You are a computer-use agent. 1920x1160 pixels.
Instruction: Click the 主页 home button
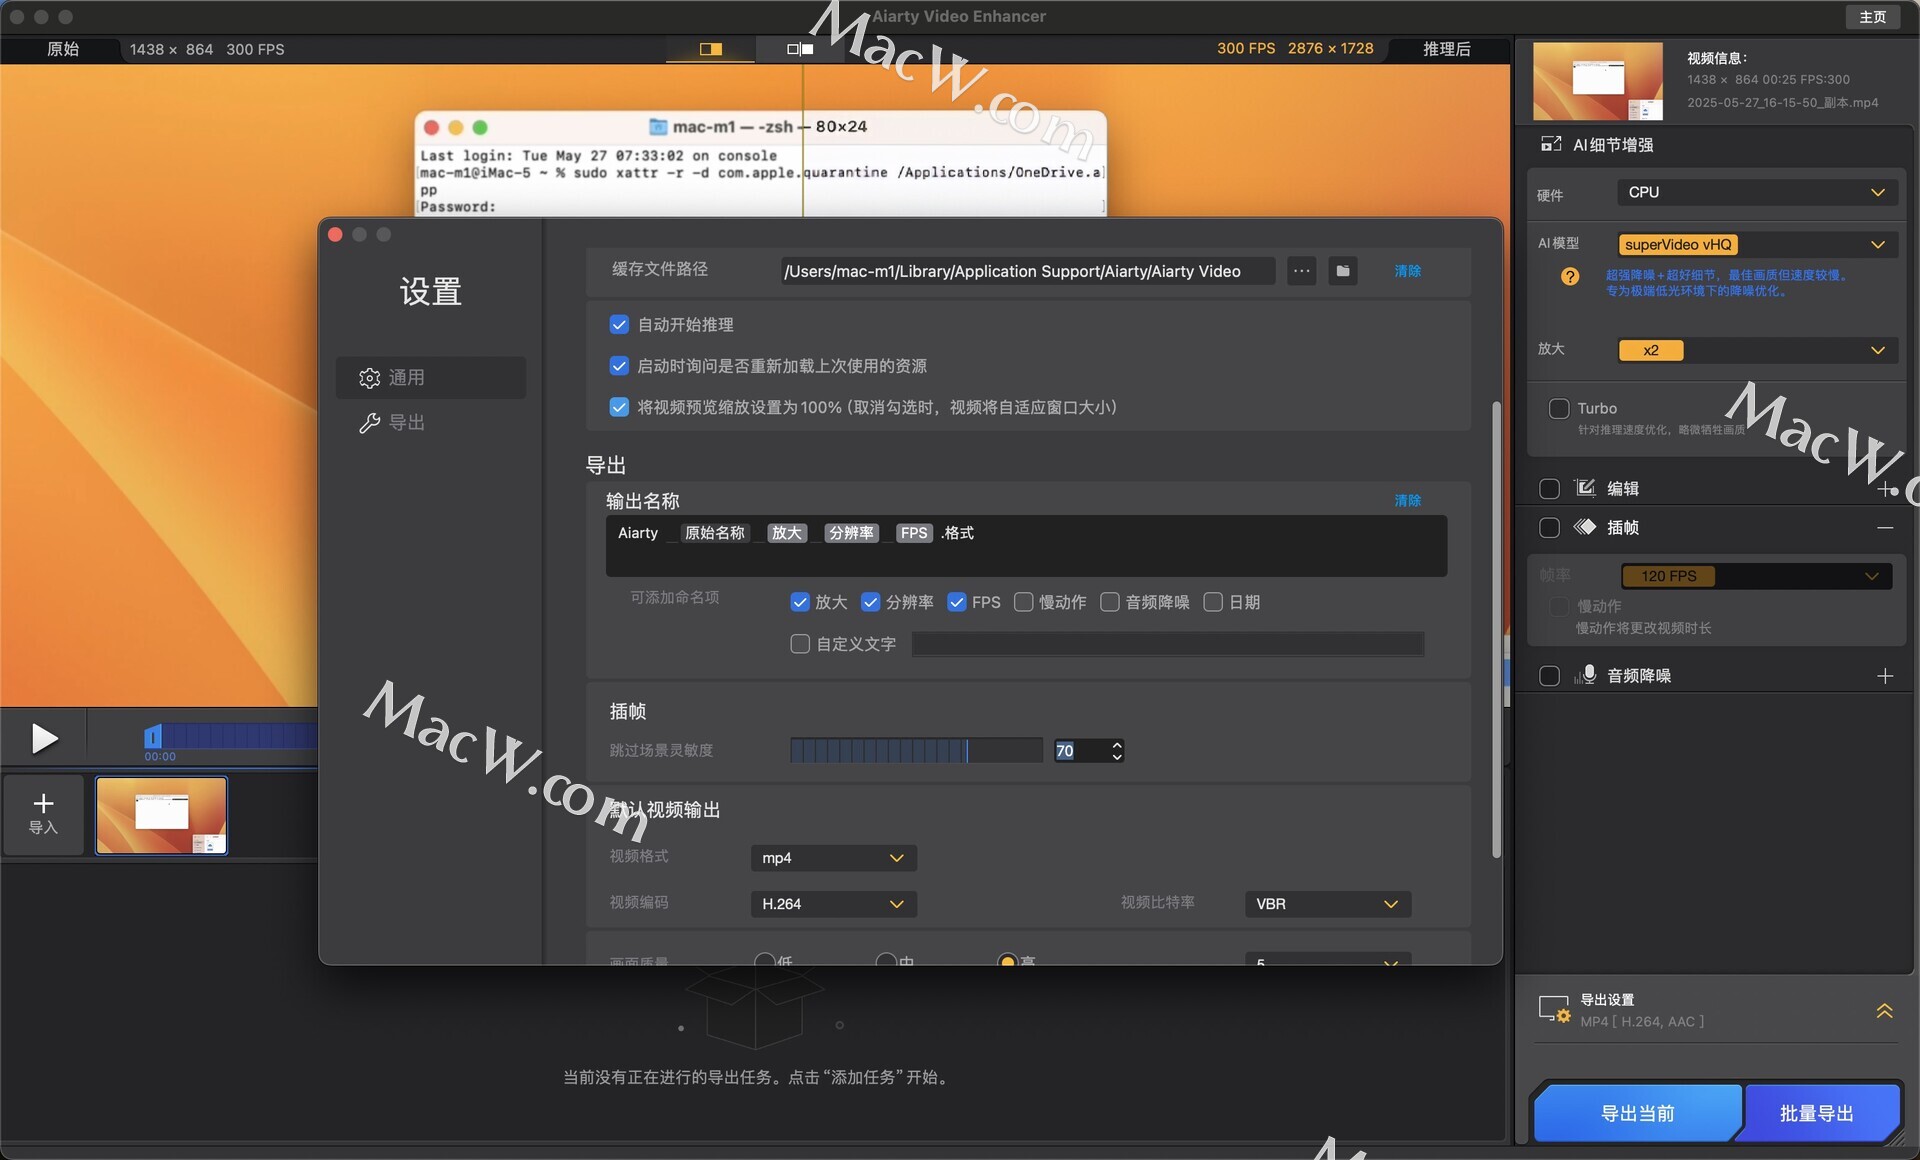point(1873,17)
